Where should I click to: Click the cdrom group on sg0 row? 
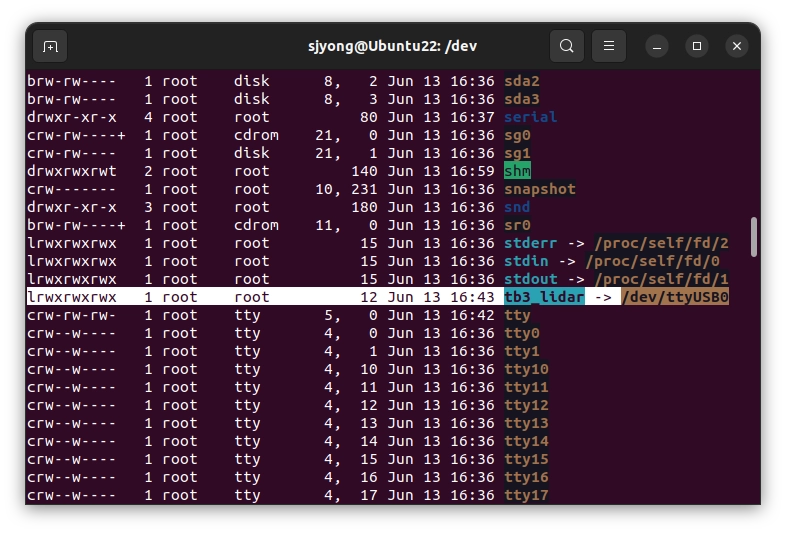coord(256,135)
